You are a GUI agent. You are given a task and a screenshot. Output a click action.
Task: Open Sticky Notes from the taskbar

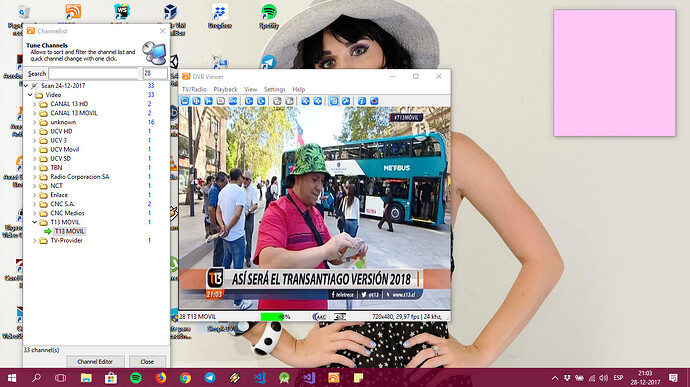click(x=358, y=378)
